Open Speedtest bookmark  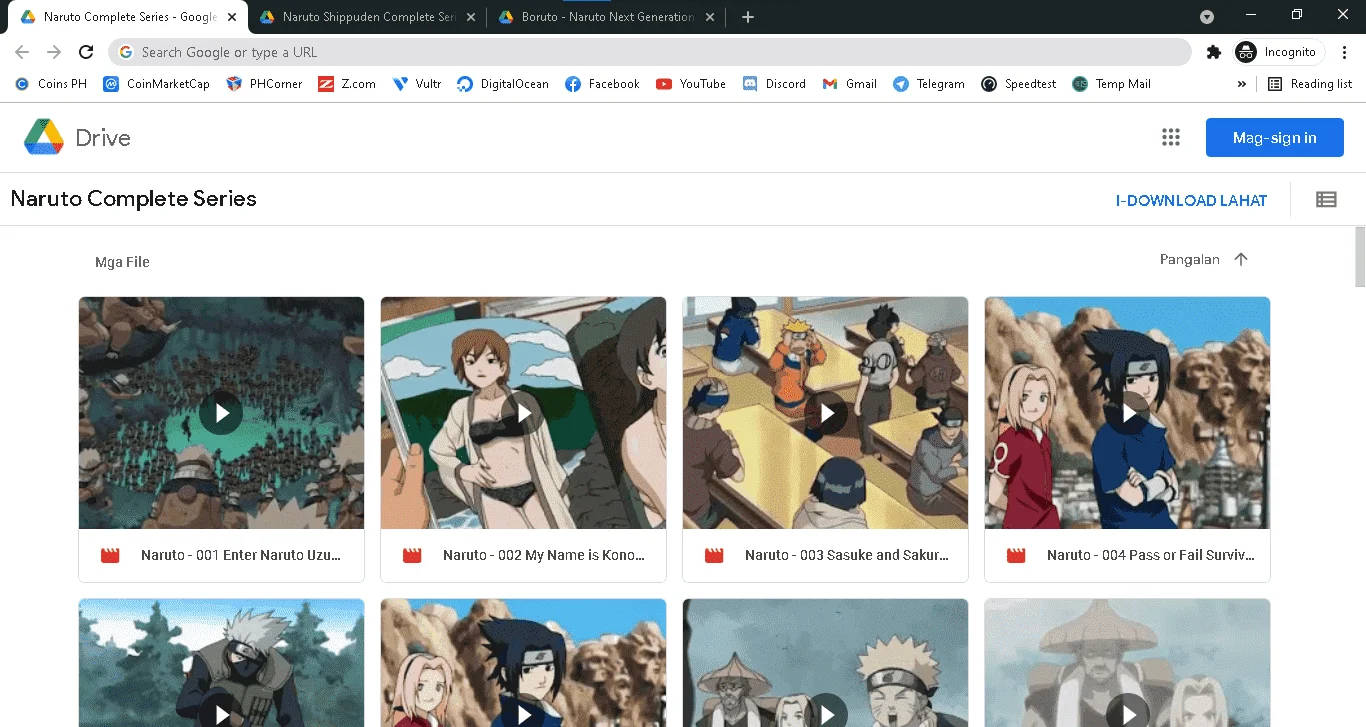(x=1019, y=84)
